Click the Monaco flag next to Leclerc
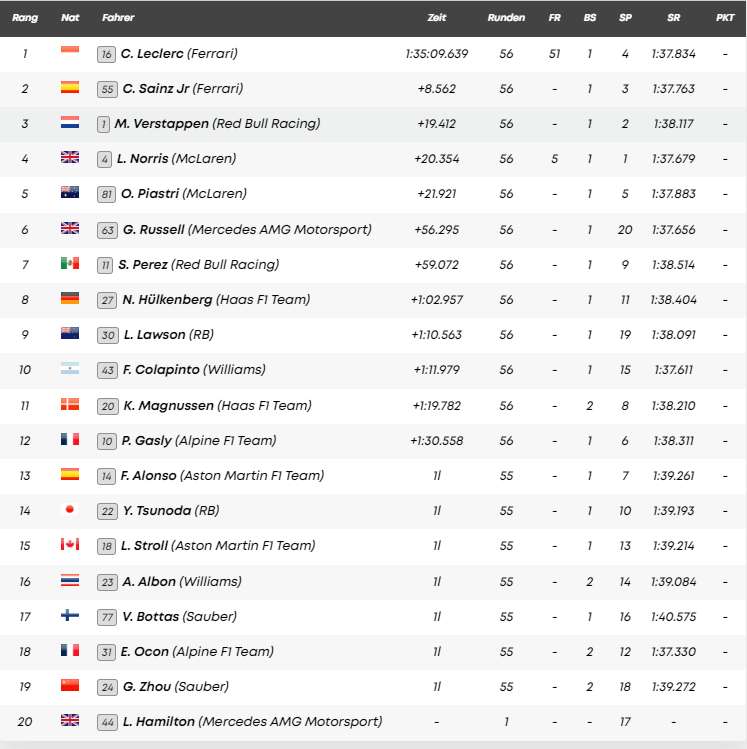The image size is (747, 749). (x=70, y=53)
